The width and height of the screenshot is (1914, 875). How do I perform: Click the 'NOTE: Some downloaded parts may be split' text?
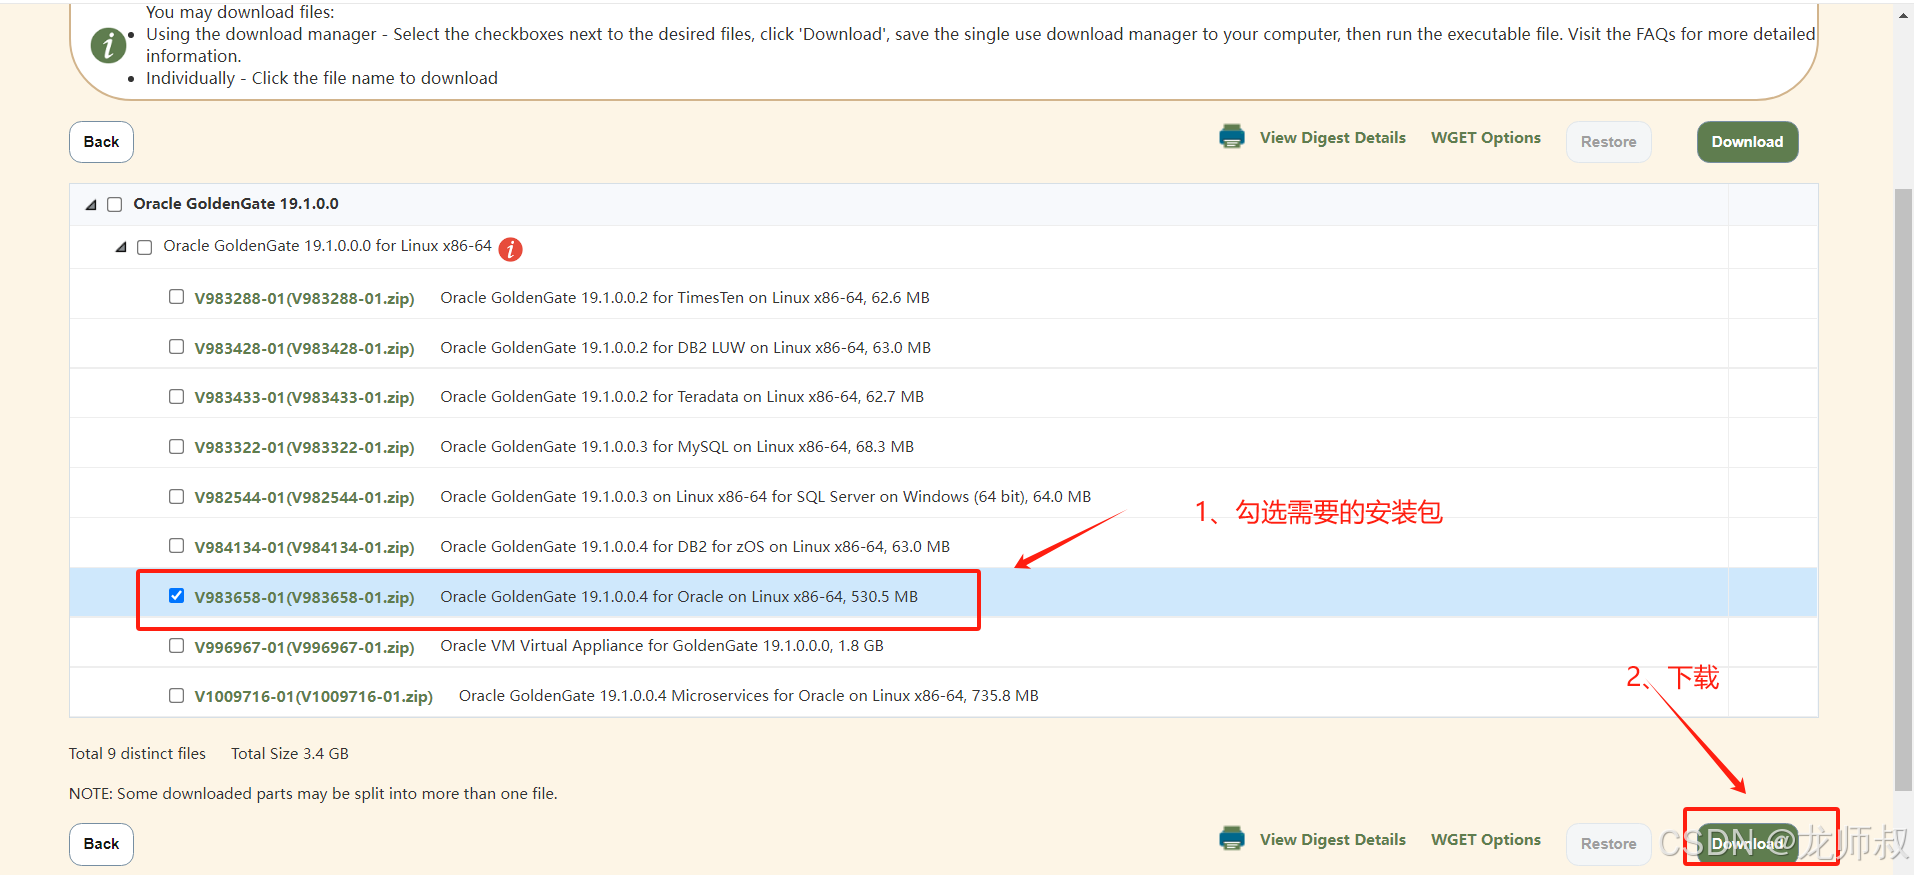313,794
